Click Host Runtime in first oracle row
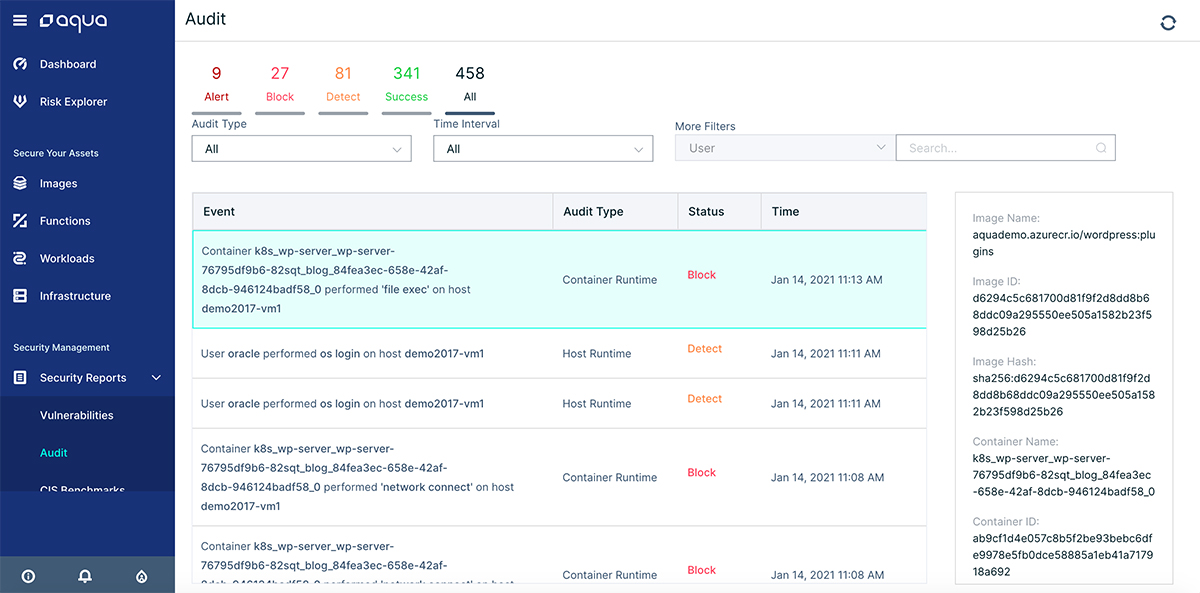The height and width of the screenshot is (593, 1200). pos(597,354)
